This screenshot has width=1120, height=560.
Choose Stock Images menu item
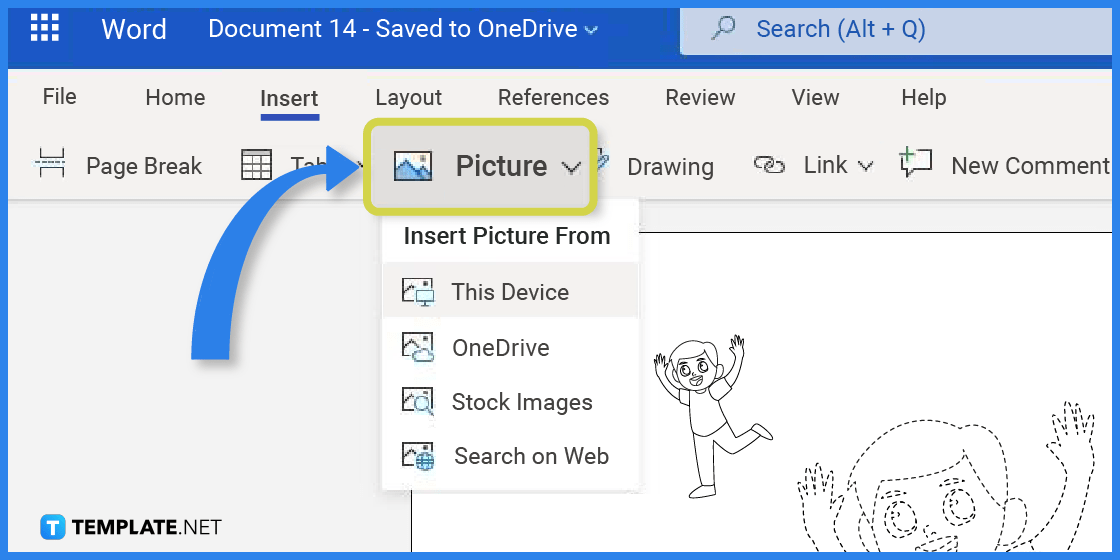click(x=510, y=402)
